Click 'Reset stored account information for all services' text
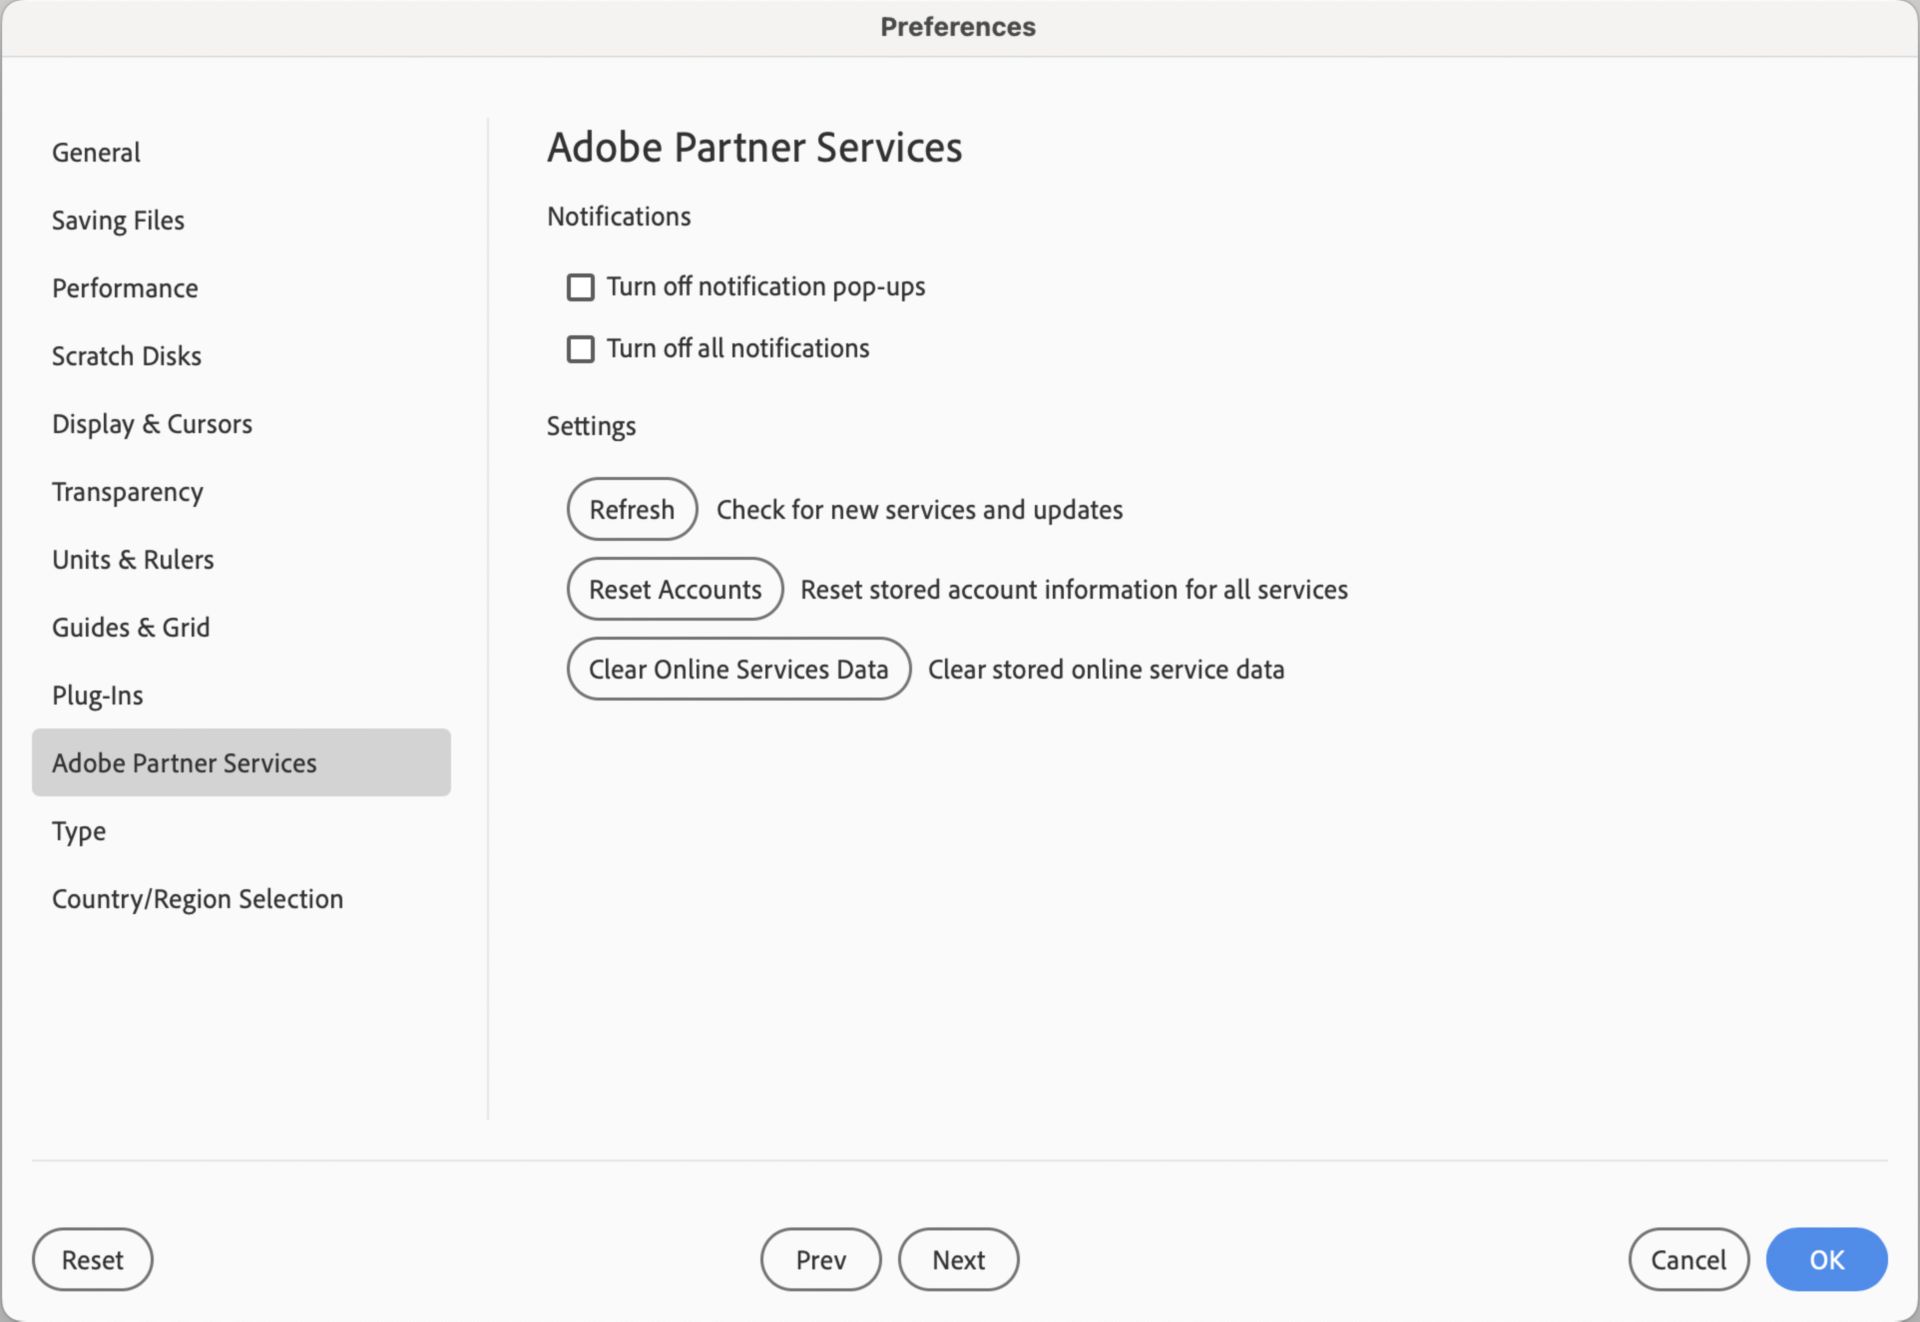Screen dimensions: 1920x1322 1074,590
